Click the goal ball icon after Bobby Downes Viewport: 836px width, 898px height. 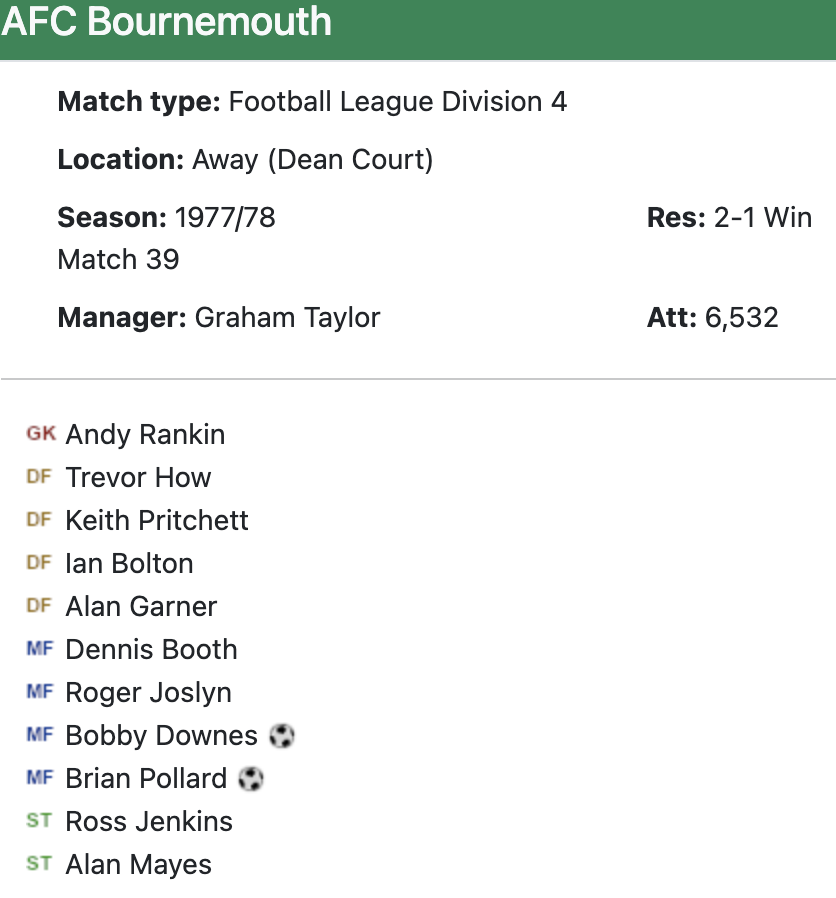click(x=282, y=736)
